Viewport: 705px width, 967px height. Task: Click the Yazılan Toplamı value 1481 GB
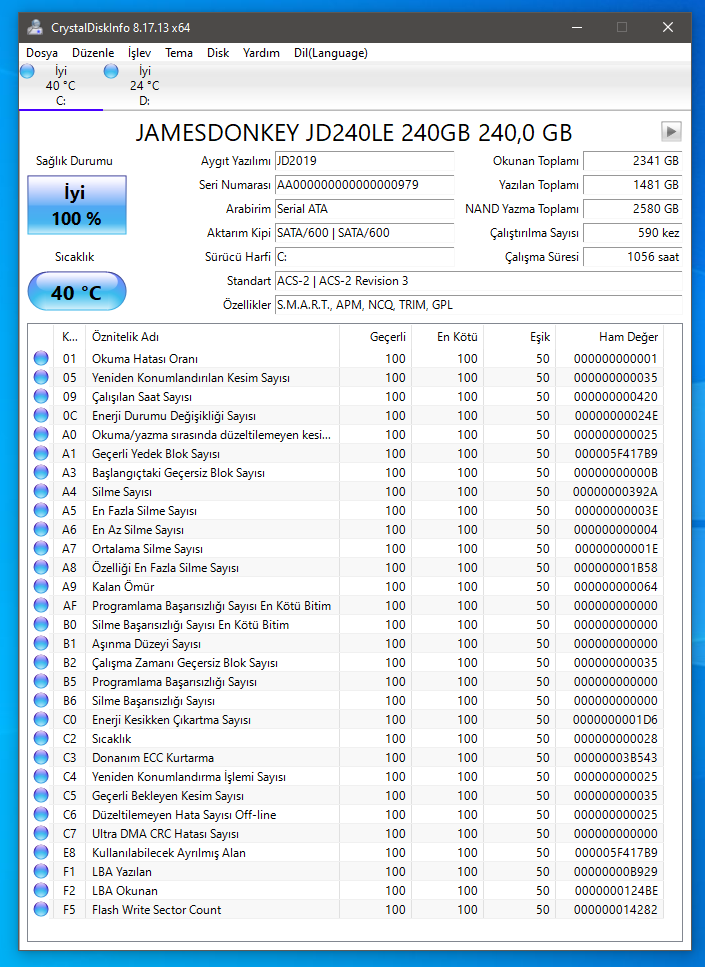pyautogui.click(x=632, y=185)
